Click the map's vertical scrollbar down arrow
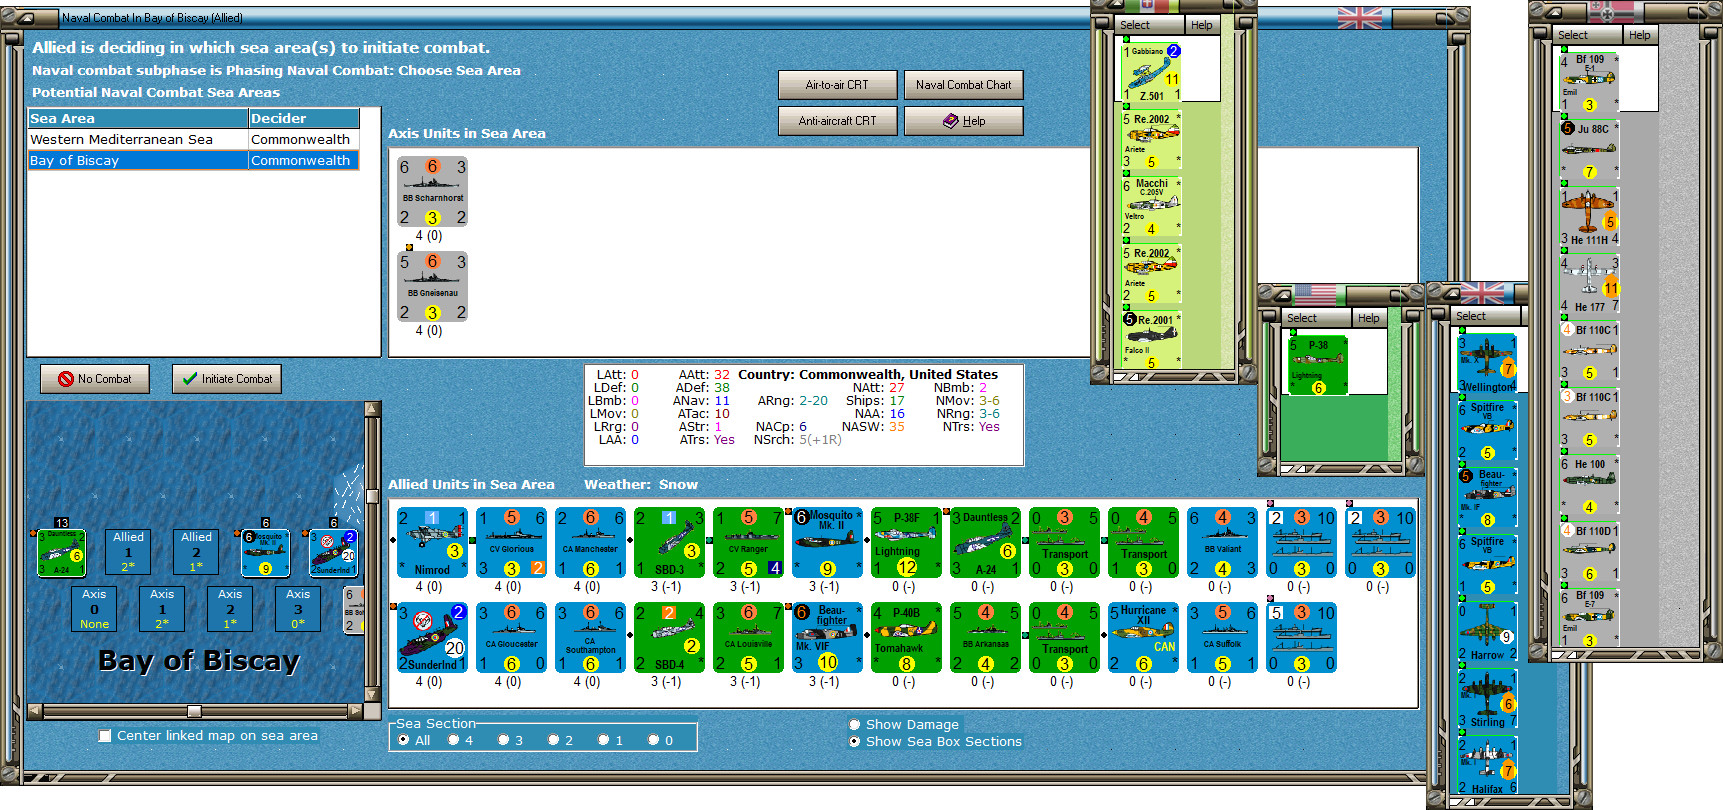 373,695
